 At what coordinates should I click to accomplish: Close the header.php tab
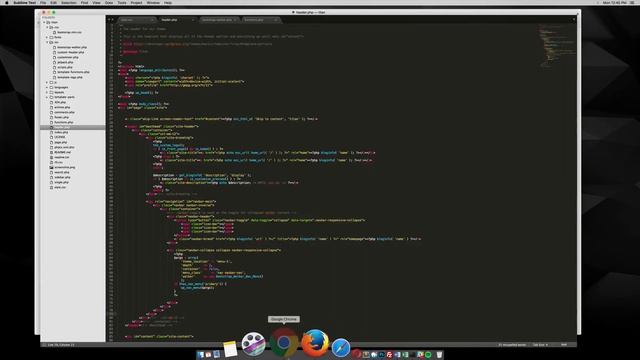click(193, 20)
